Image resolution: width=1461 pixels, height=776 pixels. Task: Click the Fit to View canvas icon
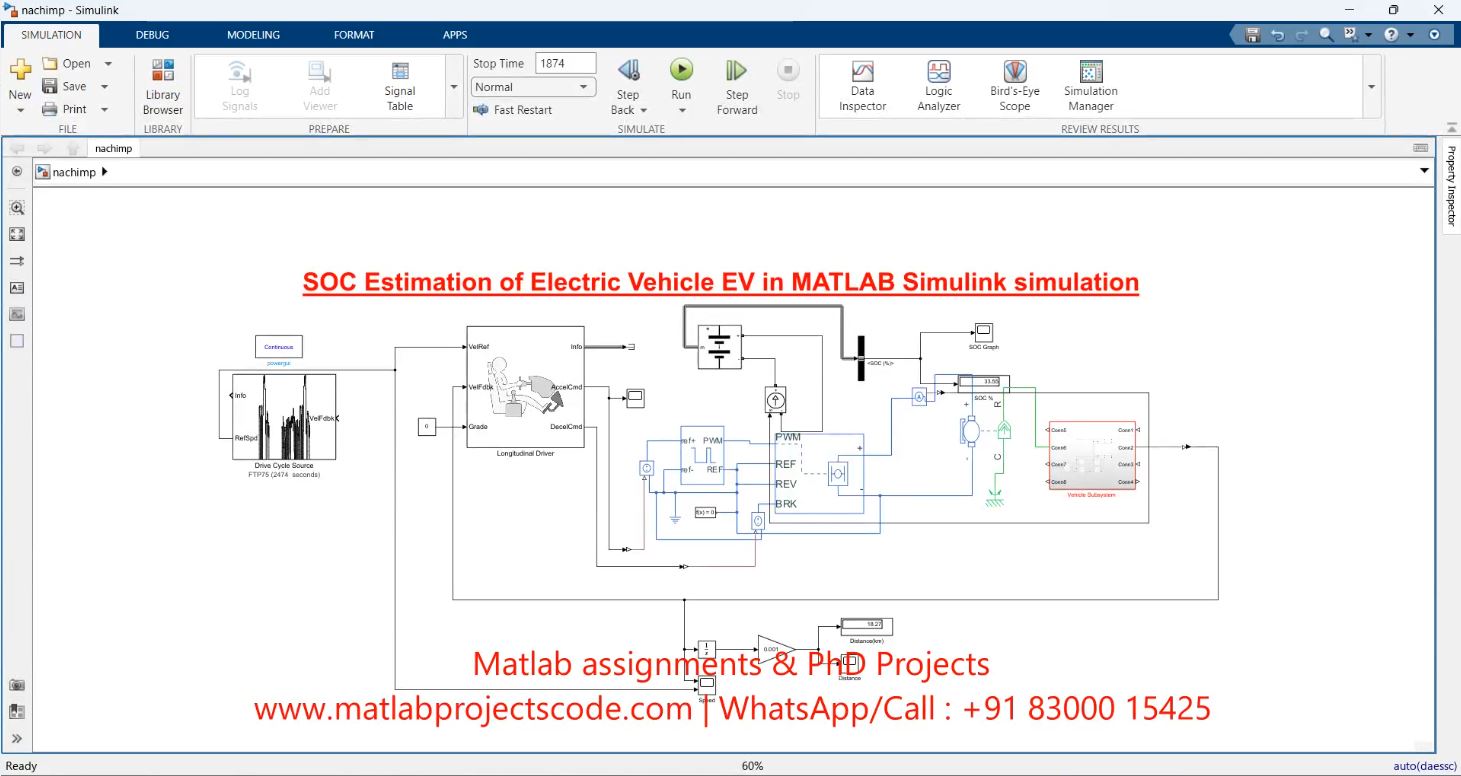tap(17, 234)
